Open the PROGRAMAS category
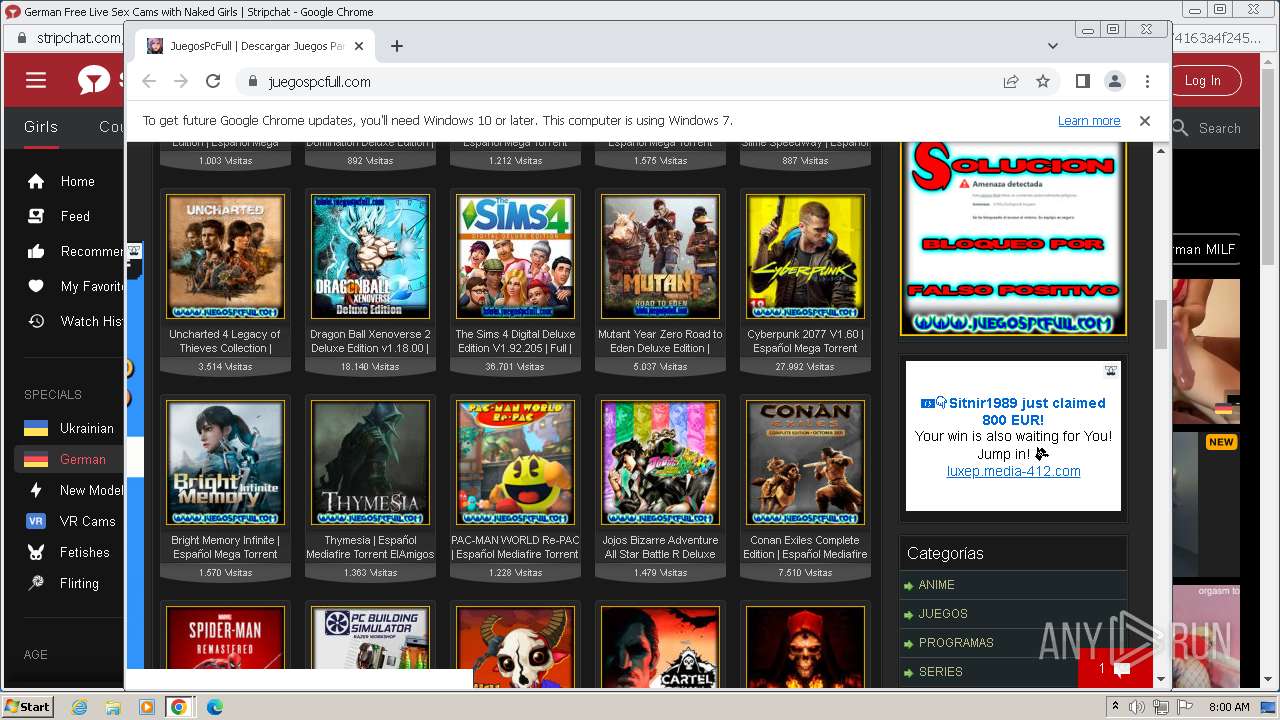The width and height of the screenshot is (1280, 720). point(956,642)
